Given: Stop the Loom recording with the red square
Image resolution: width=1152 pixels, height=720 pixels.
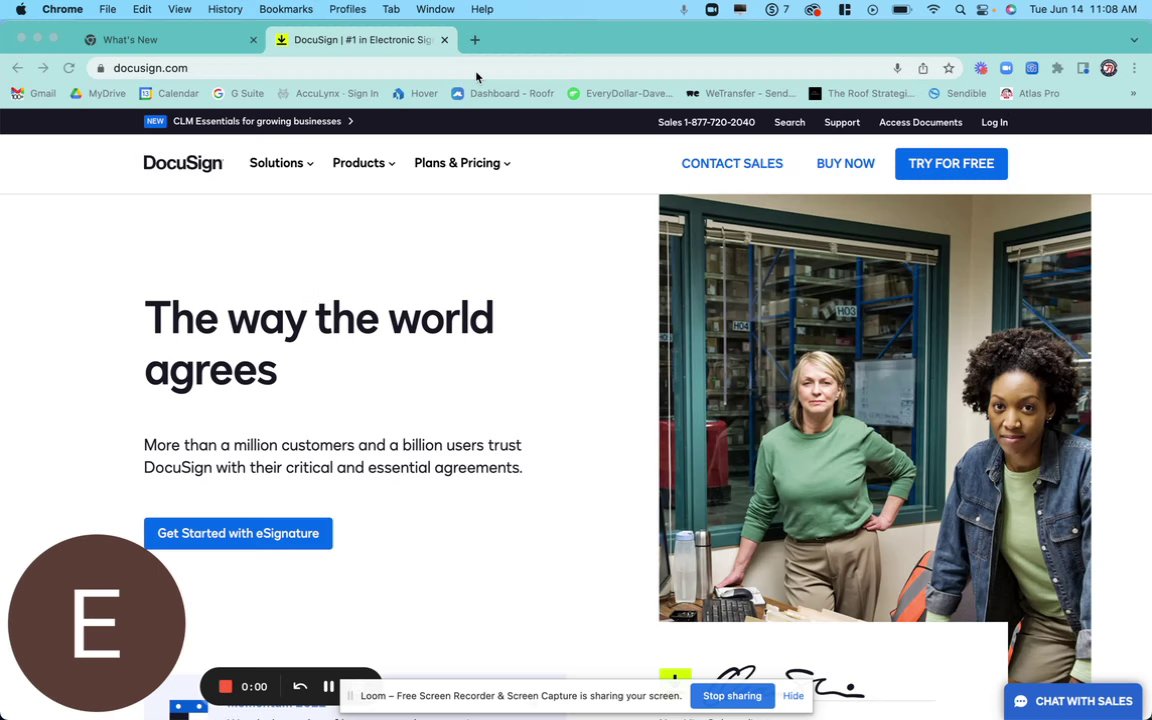Looking at the screenshot, I should coord(226,686).
